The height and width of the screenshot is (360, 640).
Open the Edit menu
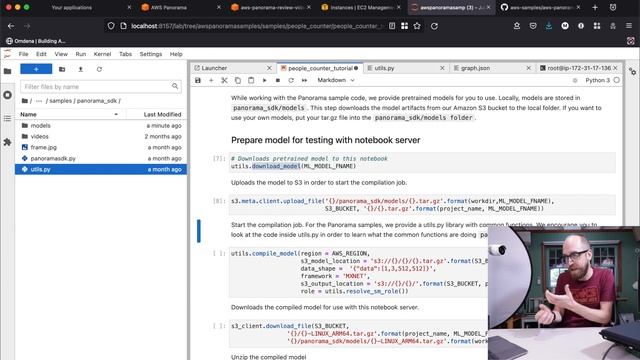41,54
